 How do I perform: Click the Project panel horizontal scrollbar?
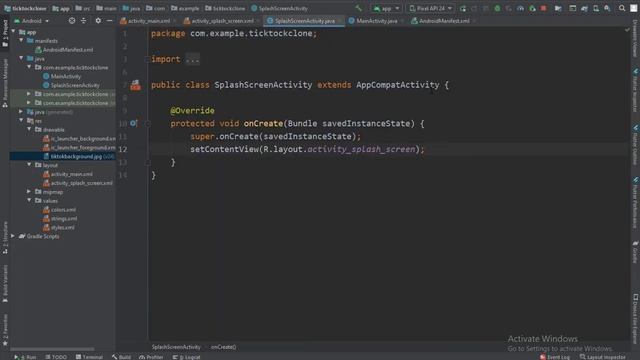coord(52,349)
